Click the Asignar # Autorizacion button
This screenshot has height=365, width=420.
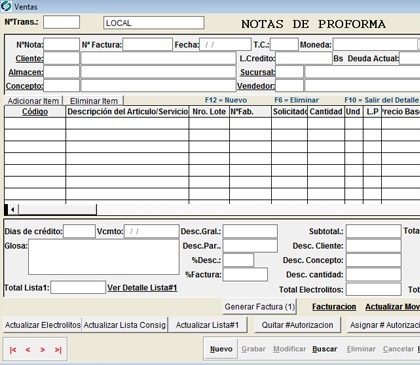(x=384, y=325)
